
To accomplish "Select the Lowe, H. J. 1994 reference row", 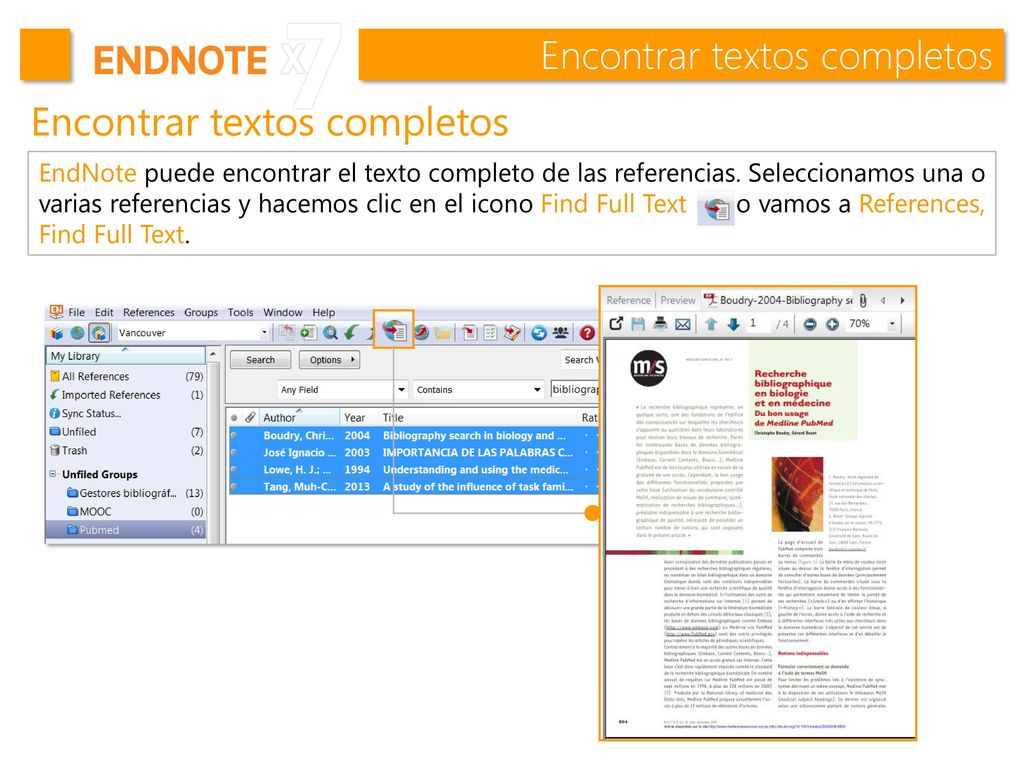I will tap(414, 470).
